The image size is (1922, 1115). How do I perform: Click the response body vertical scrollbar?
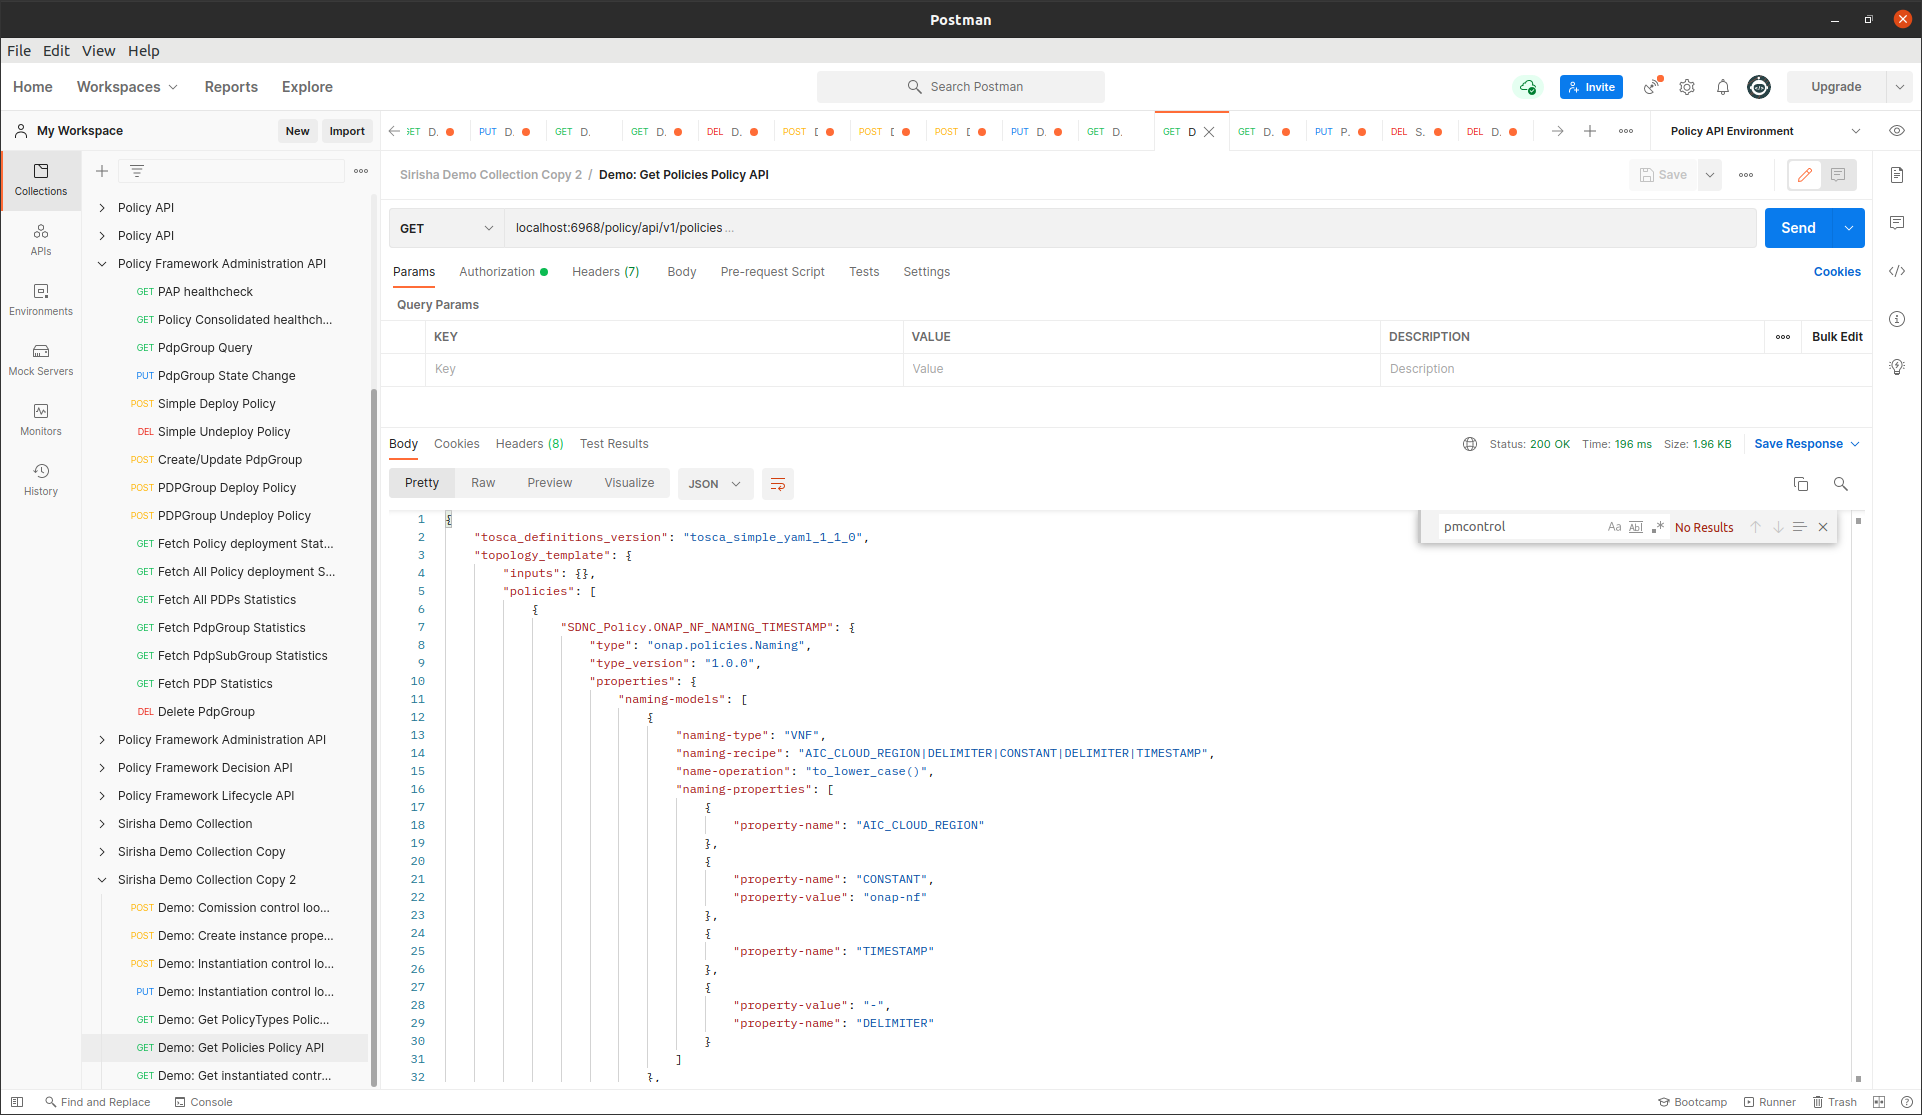[x=1859, y=800]
